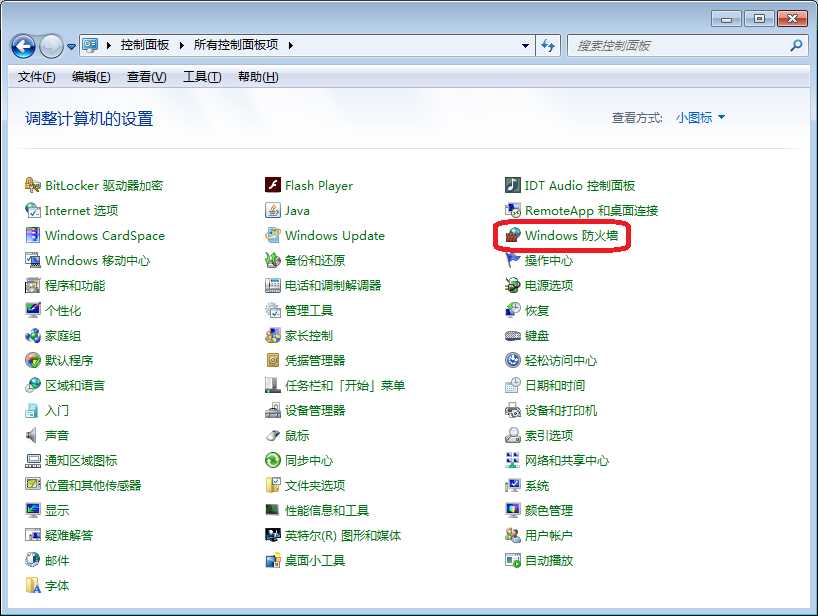Click the 个性化 icon
Screen dimensions: 818x616
[33, 310]
